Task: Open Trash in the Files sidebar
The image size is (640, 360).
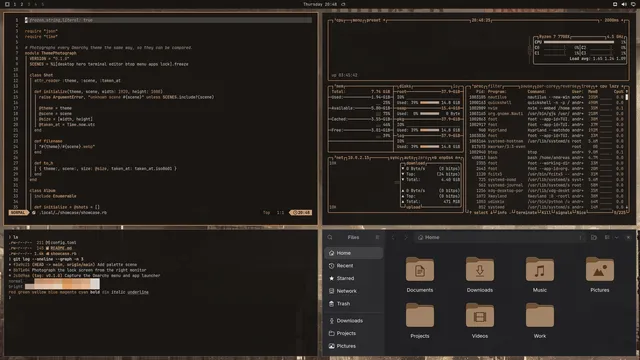Action: pos(353,304)
